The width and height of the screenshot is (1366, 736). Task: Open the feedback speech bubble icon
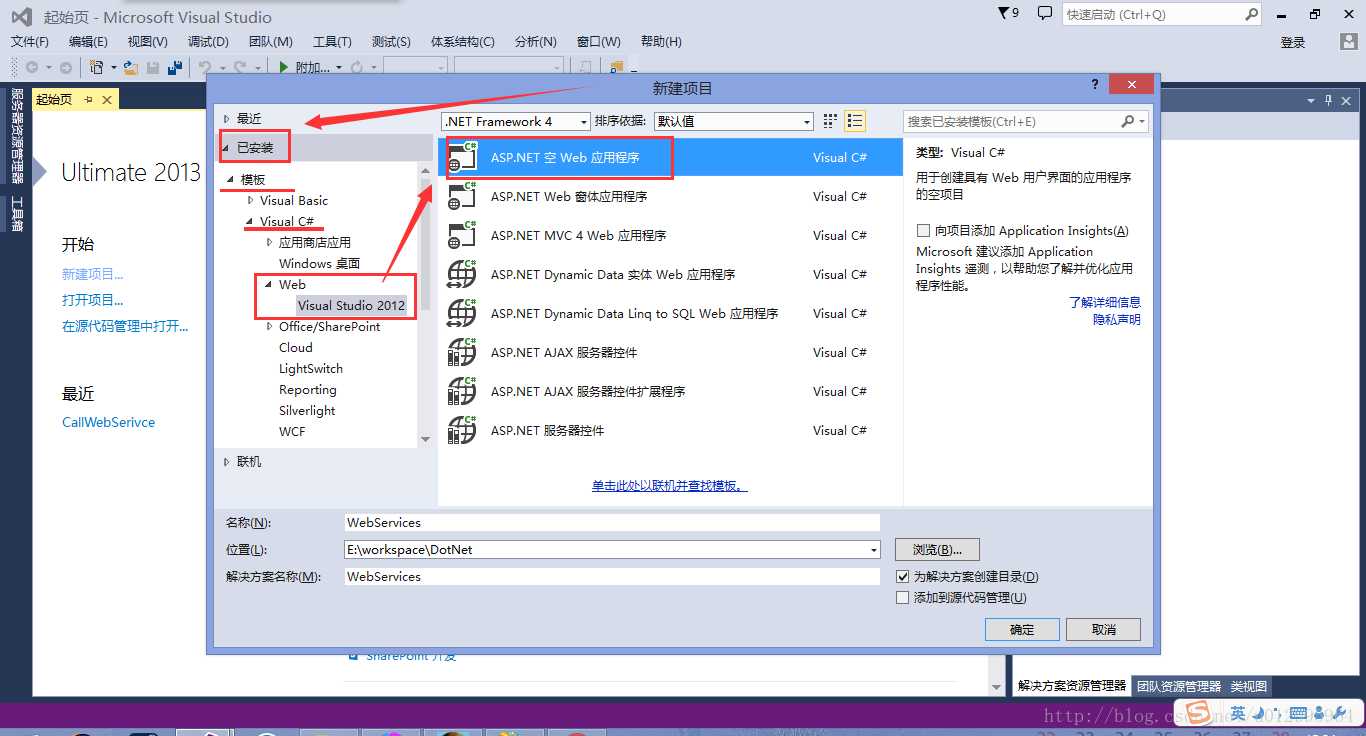click(1045, 13)
